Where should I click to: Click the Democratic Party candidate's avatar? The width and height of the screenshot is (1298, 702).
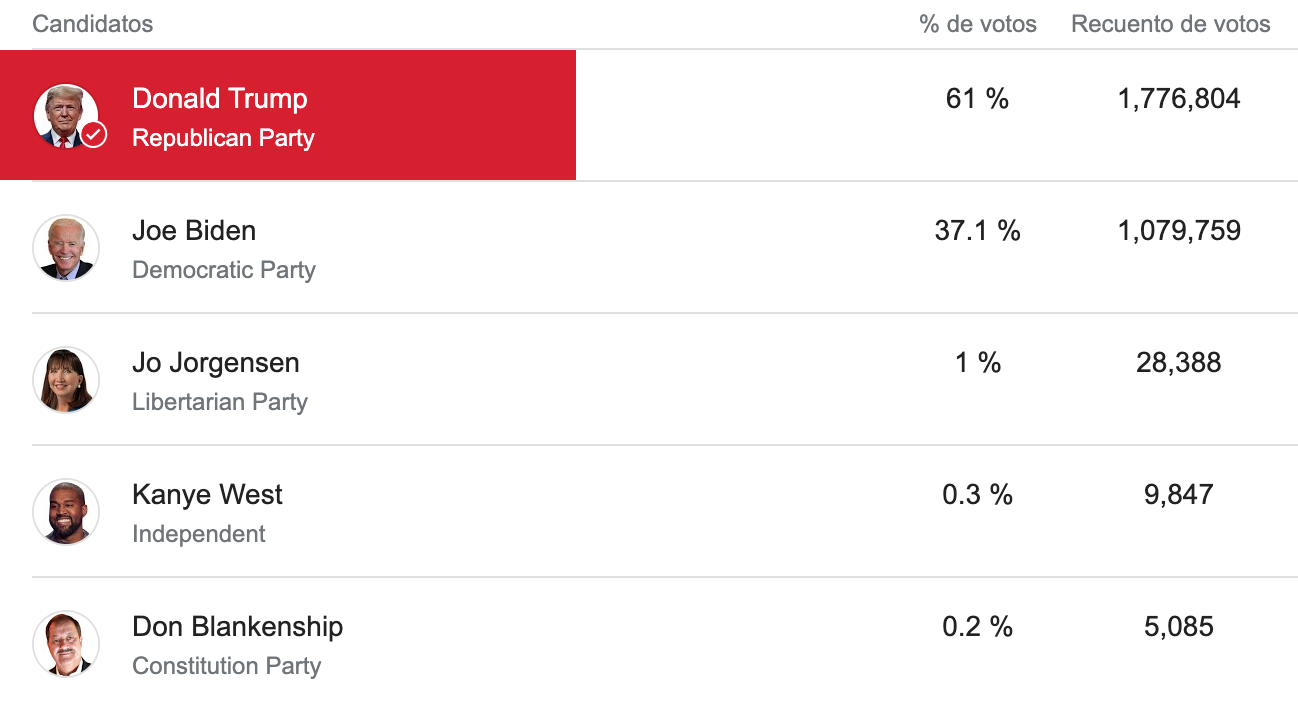(x=66, y=247)
